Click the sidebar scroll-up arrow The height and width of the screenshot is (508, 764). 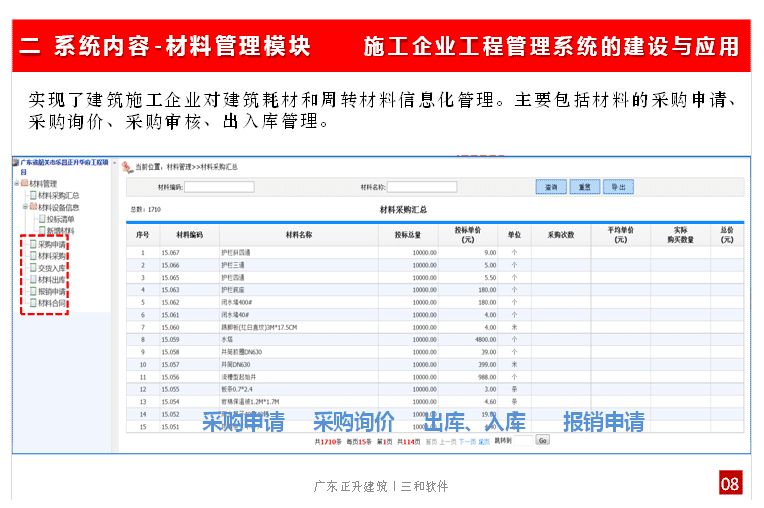coord(115,163)
